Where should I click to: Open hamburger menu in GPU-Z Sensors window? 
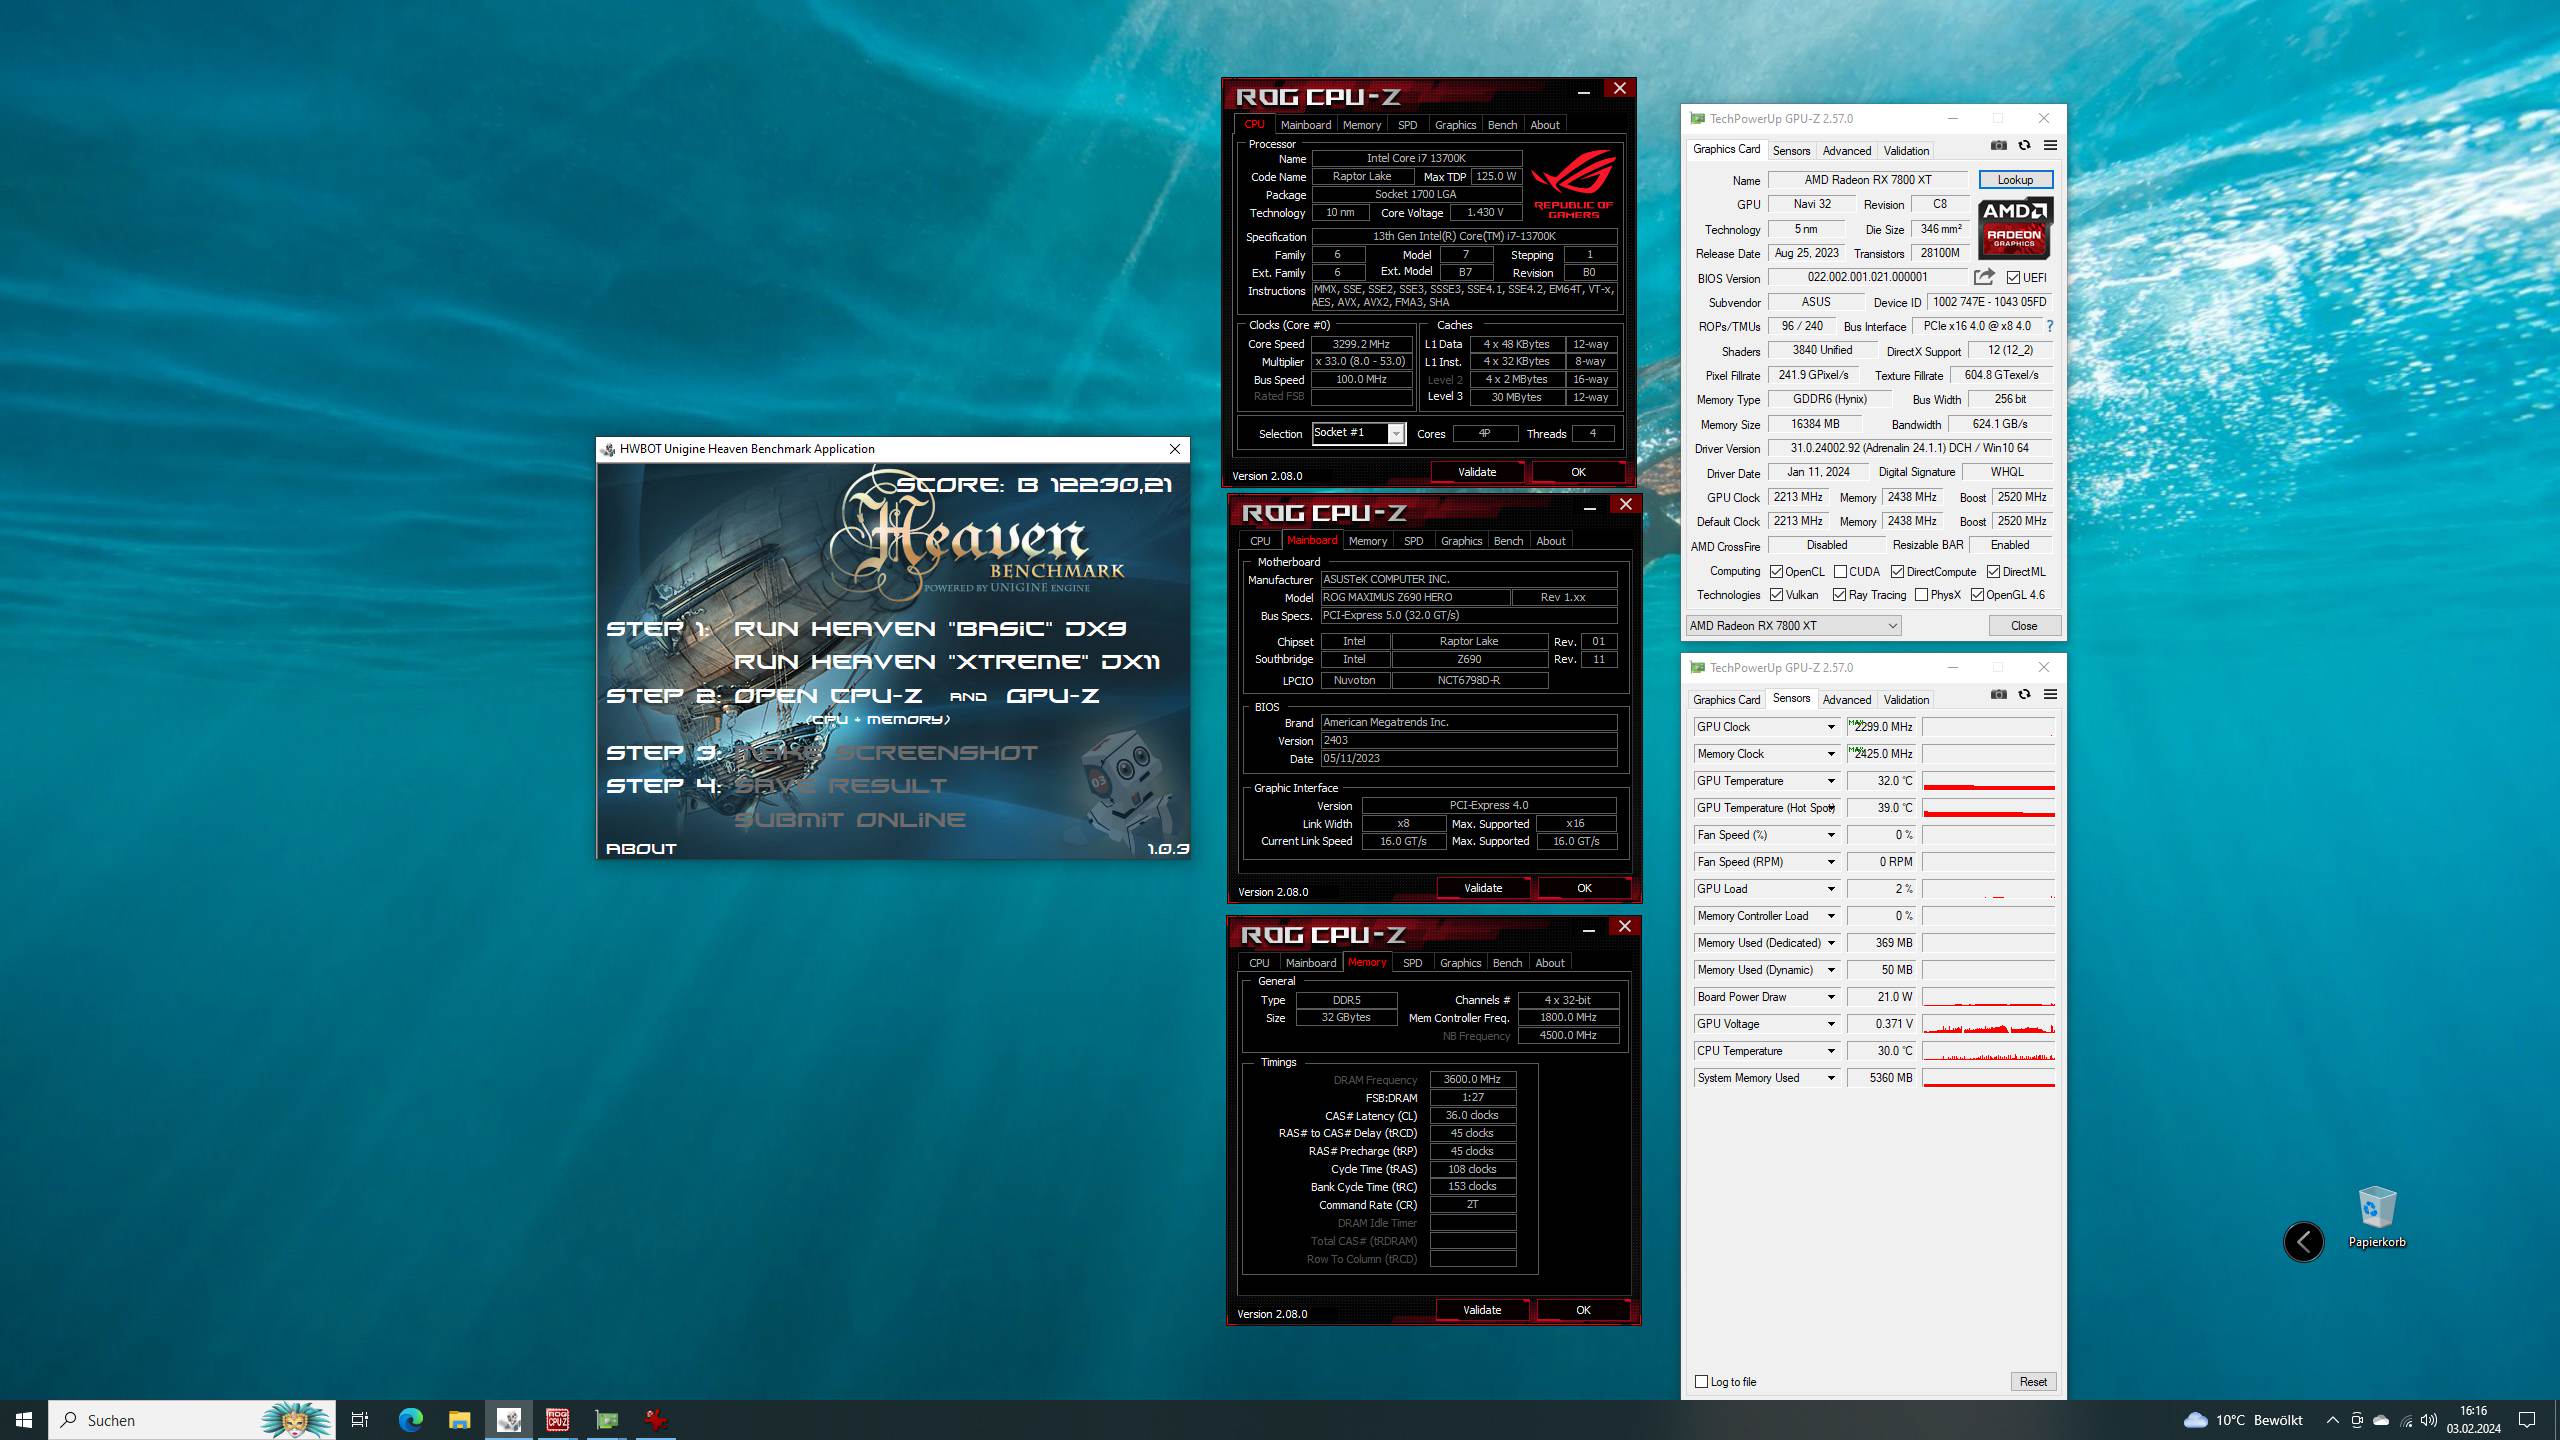pos(2050,694)
